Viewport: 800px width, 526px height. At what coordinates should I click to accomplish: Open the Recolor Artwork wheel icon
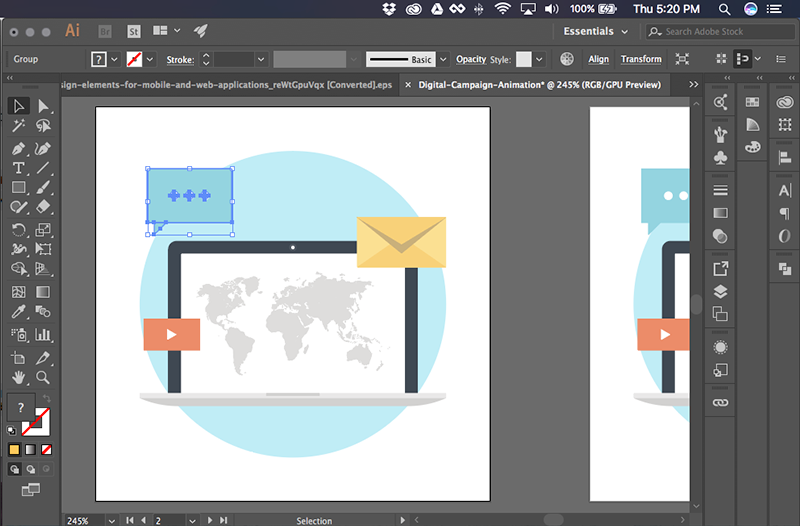click(566, 59)
